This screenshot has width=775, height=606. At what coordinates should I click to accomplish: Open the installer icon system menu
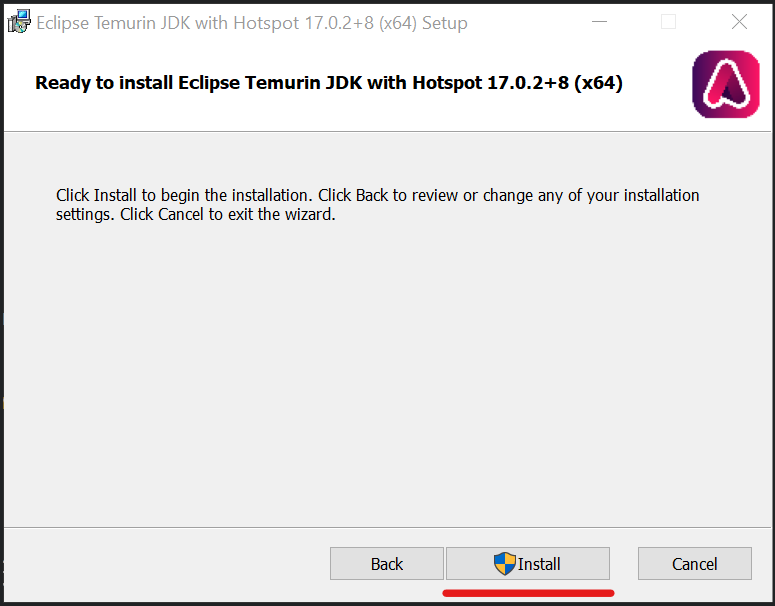19,22
